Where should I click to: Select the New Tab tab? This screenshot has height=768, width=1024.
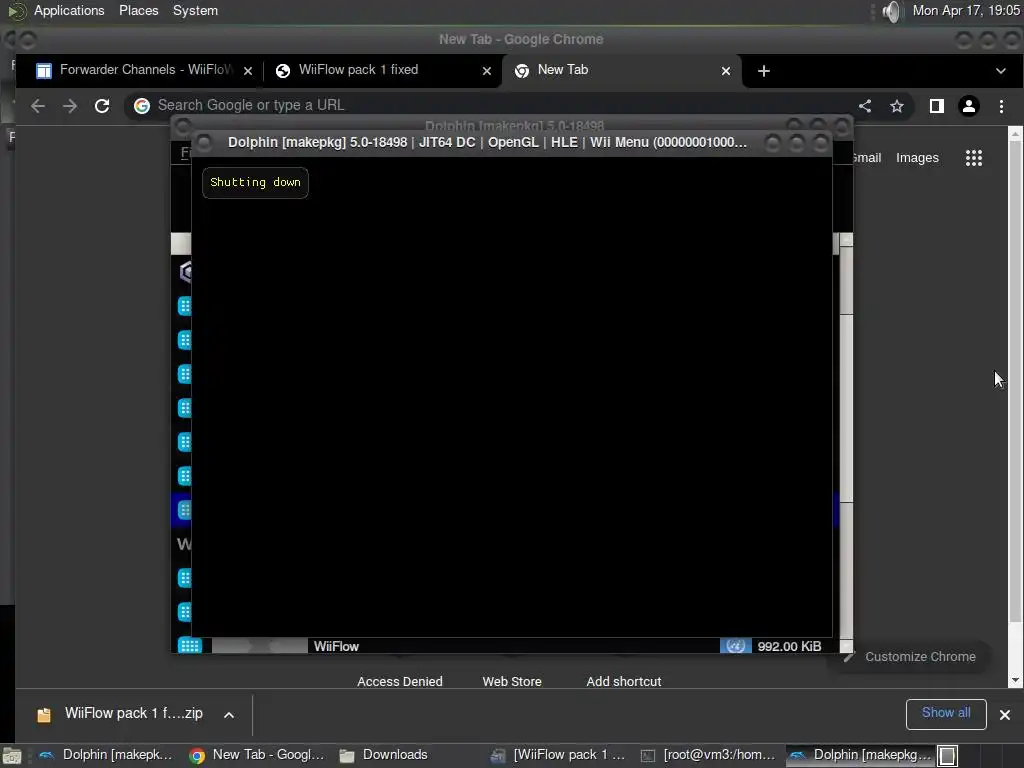pyautogui.click(x=622, y=70)
